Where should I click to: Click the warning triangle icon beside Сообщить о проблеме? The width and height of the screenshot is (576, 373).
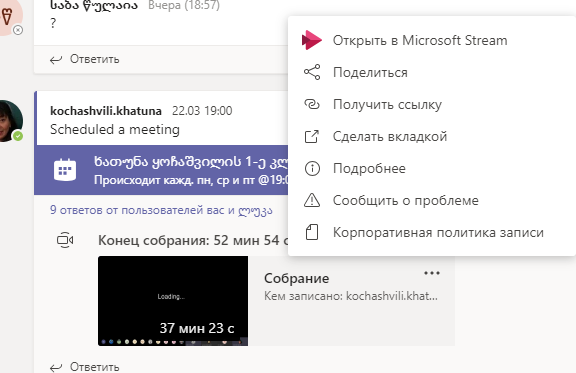point(312,200)
